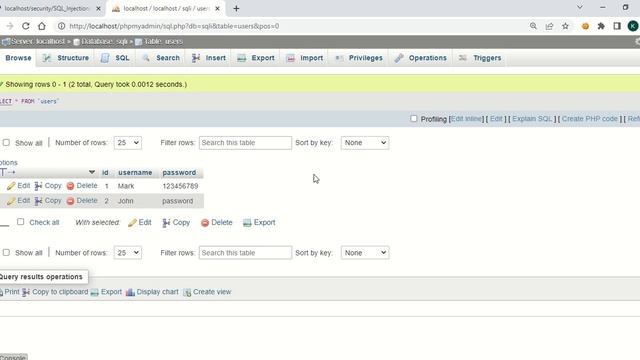640x360 pixels.
Task: Click the pencil icon in John's row
Action: [x=11, y=201]
